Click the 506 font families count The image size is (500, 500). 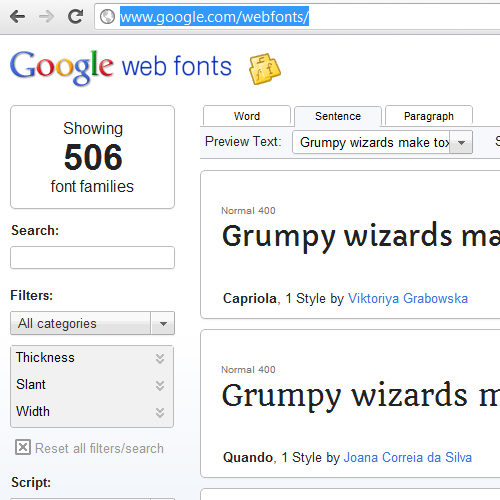pyautogui.click(x=93, y=157)
